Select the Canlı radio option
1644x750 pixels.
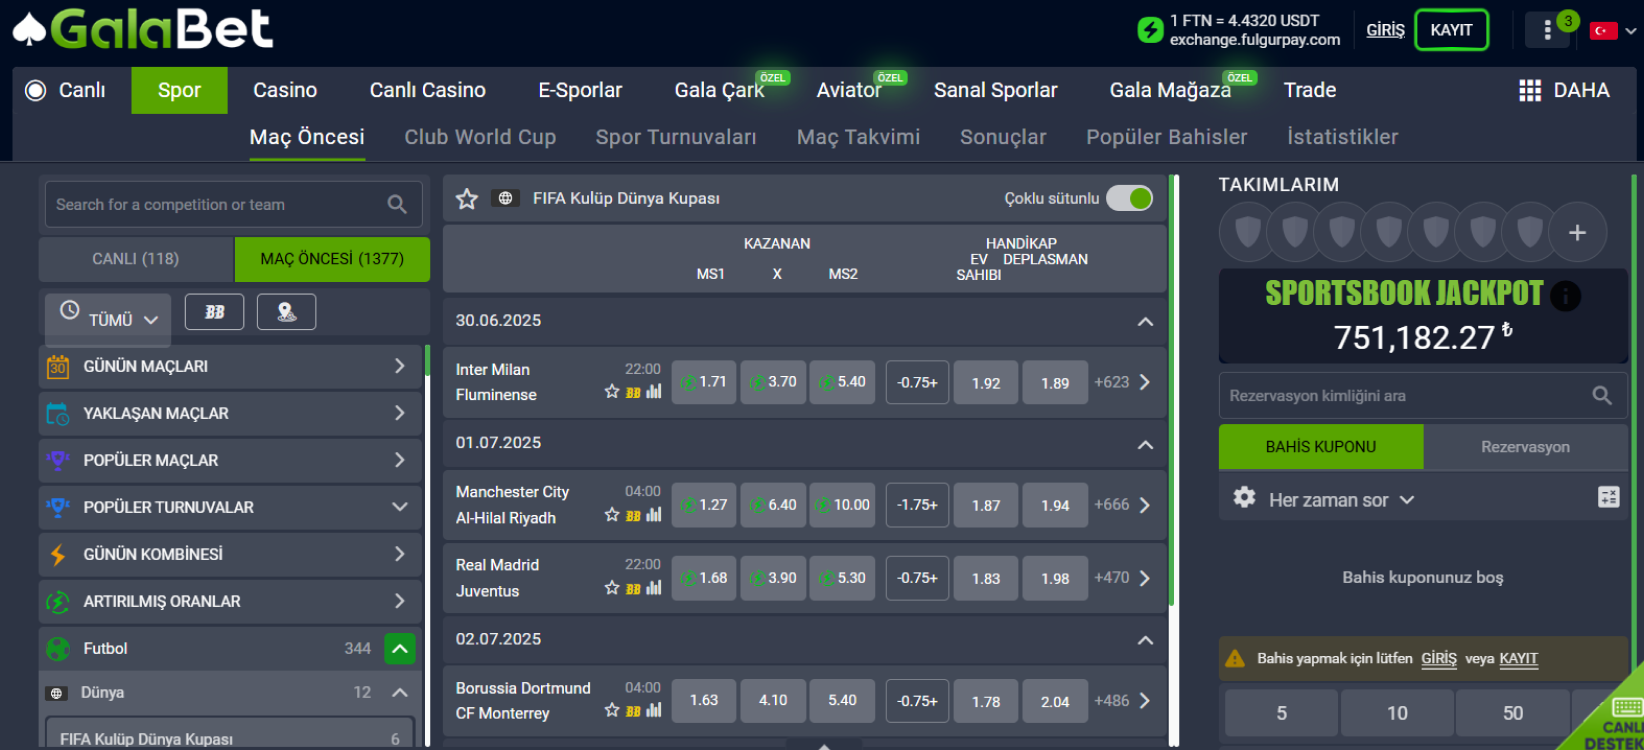tap(35, 91)
